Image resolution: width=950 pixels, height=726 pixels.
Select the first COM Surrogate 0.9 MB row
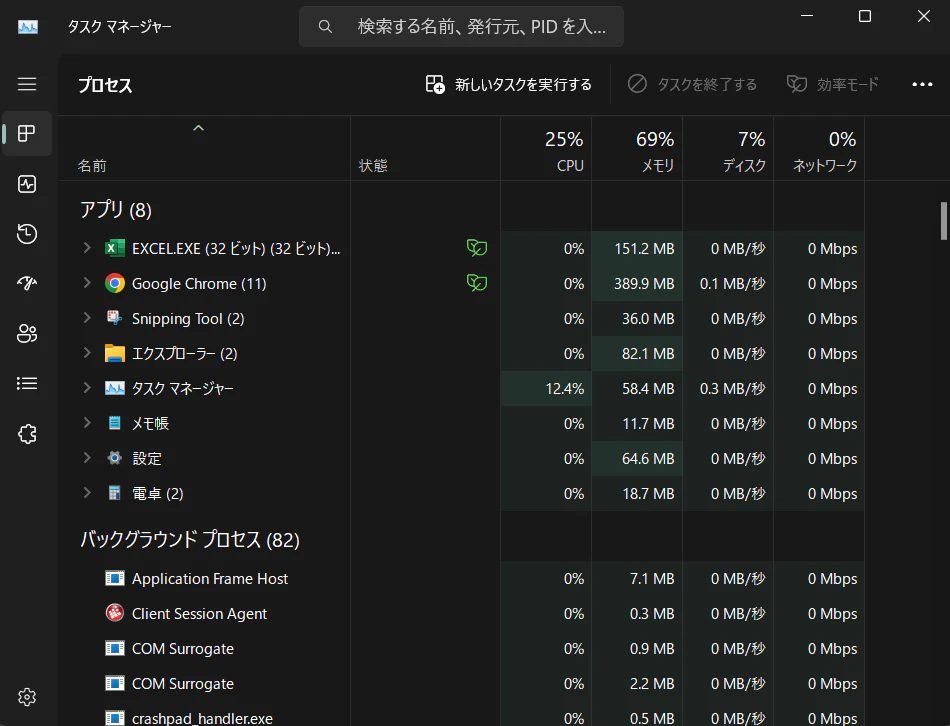(462, 648)
